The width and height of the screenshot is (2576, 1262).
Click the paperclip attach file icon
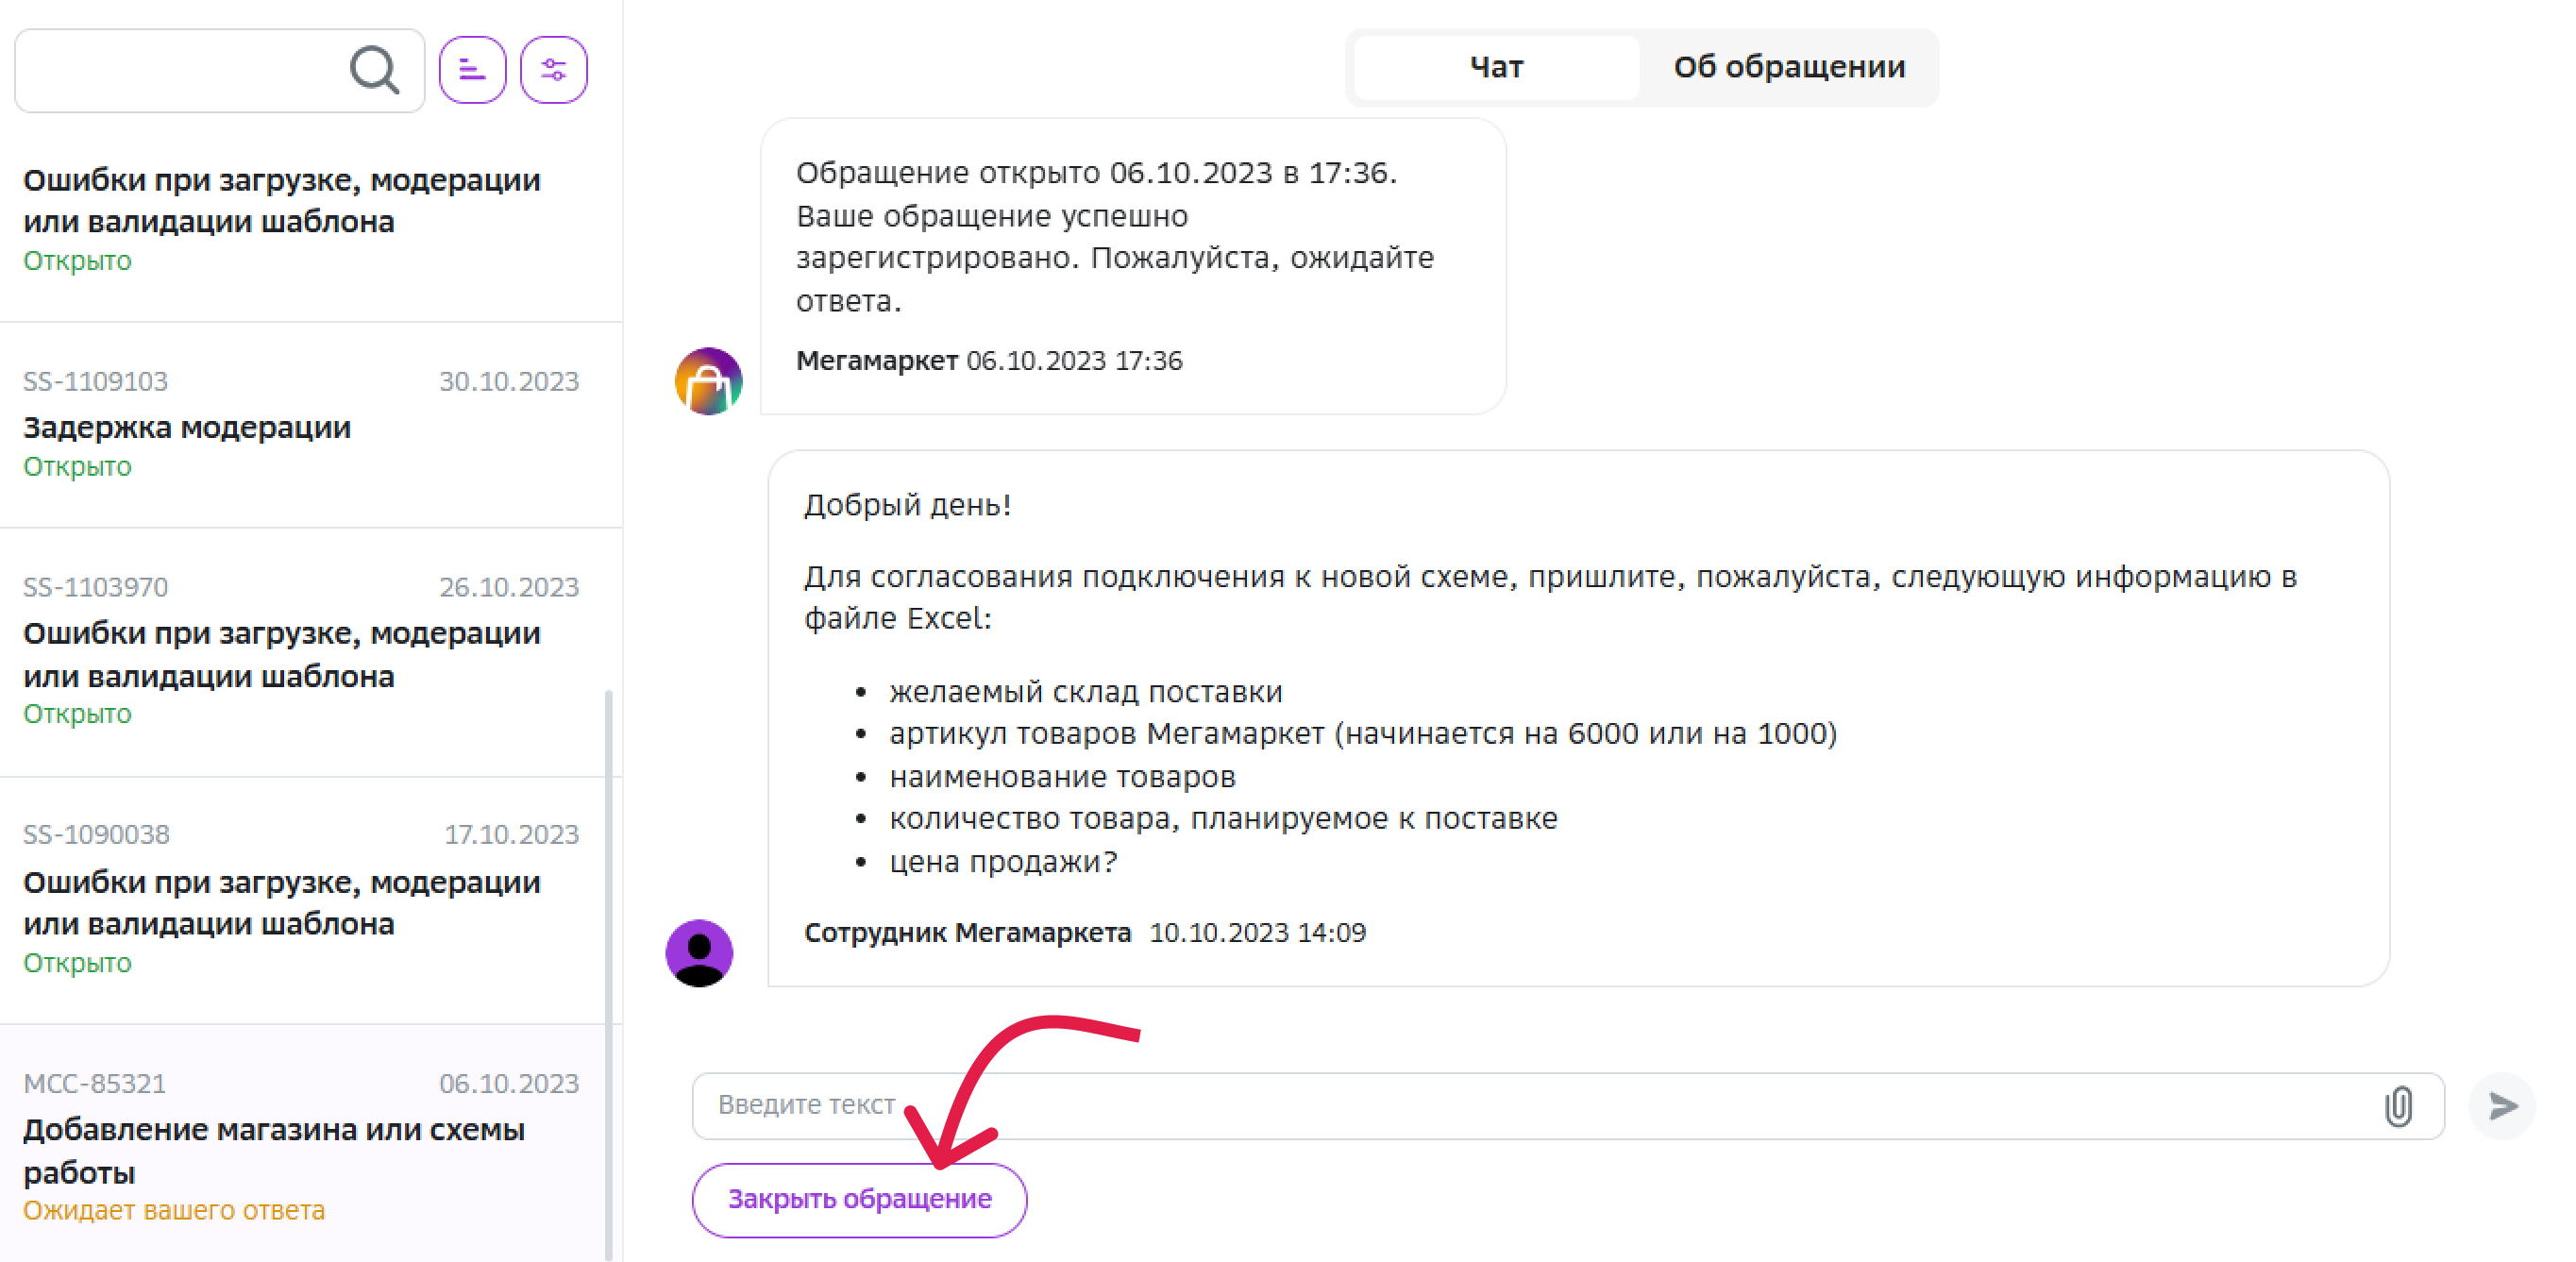point(2398,1106)
